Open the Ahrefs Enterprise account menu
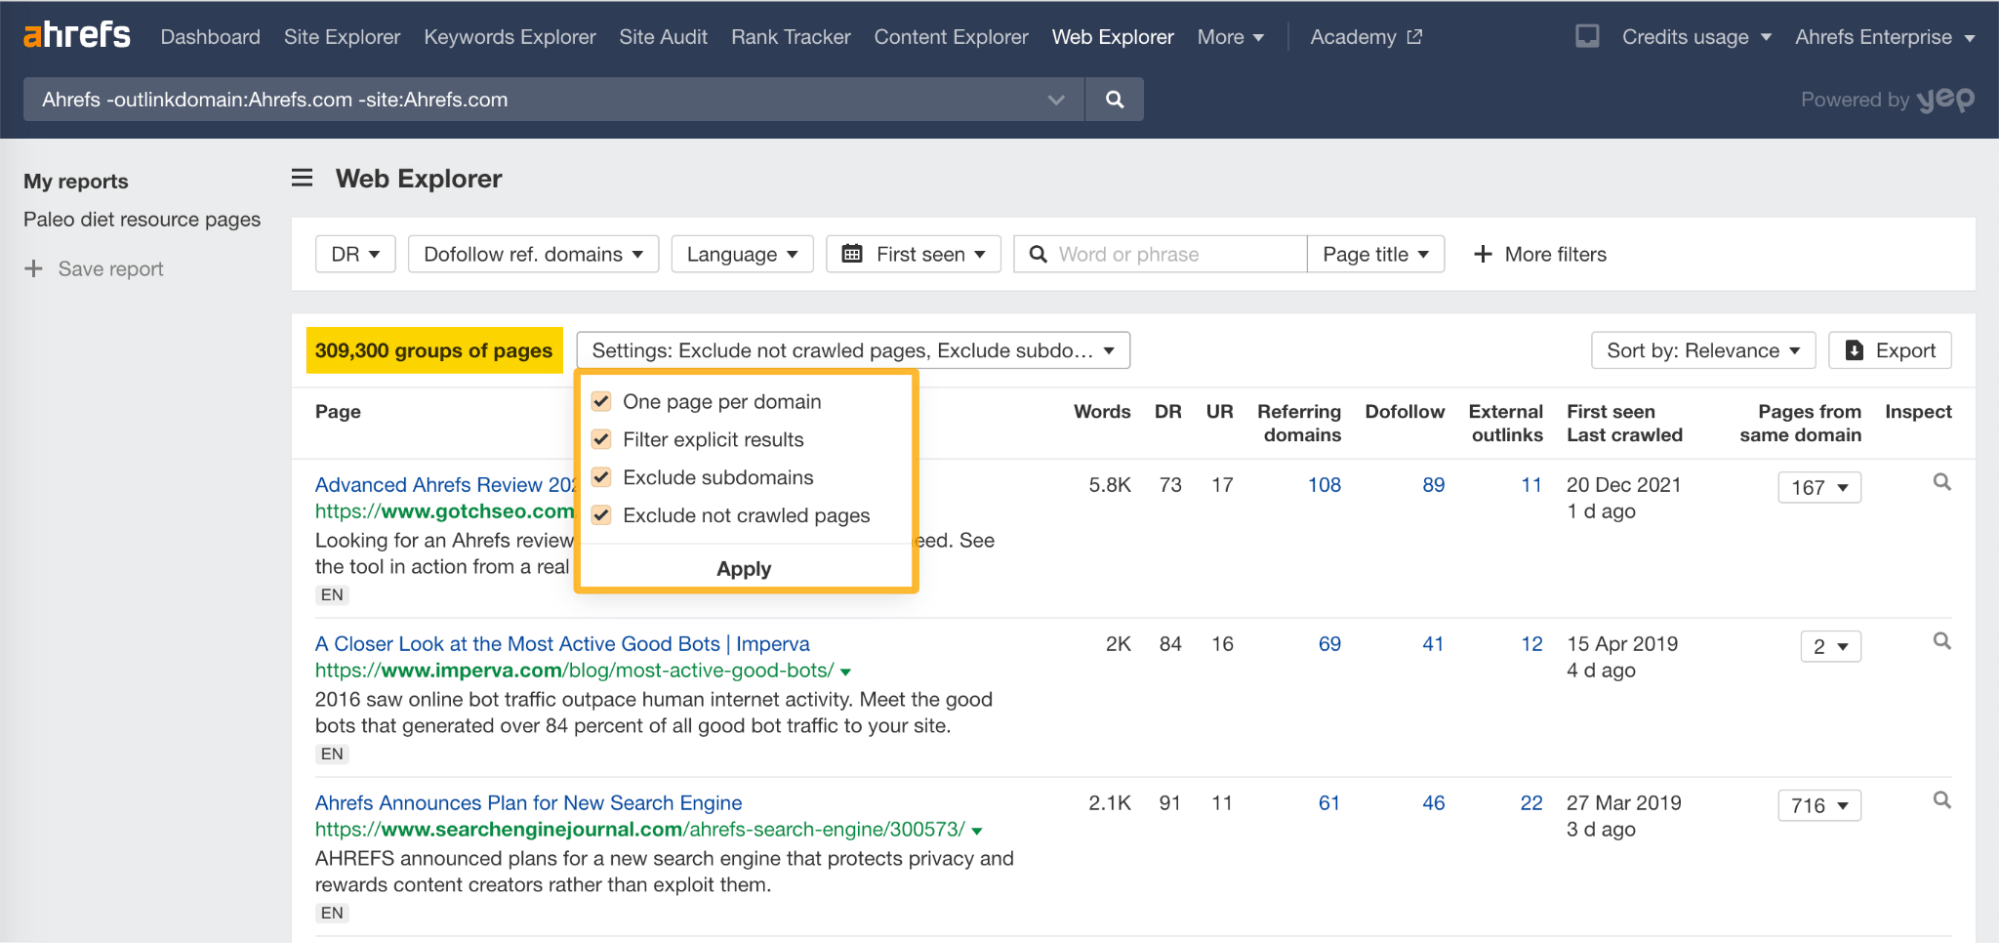Screen dimensions: 1999x943 point(1884,37)
